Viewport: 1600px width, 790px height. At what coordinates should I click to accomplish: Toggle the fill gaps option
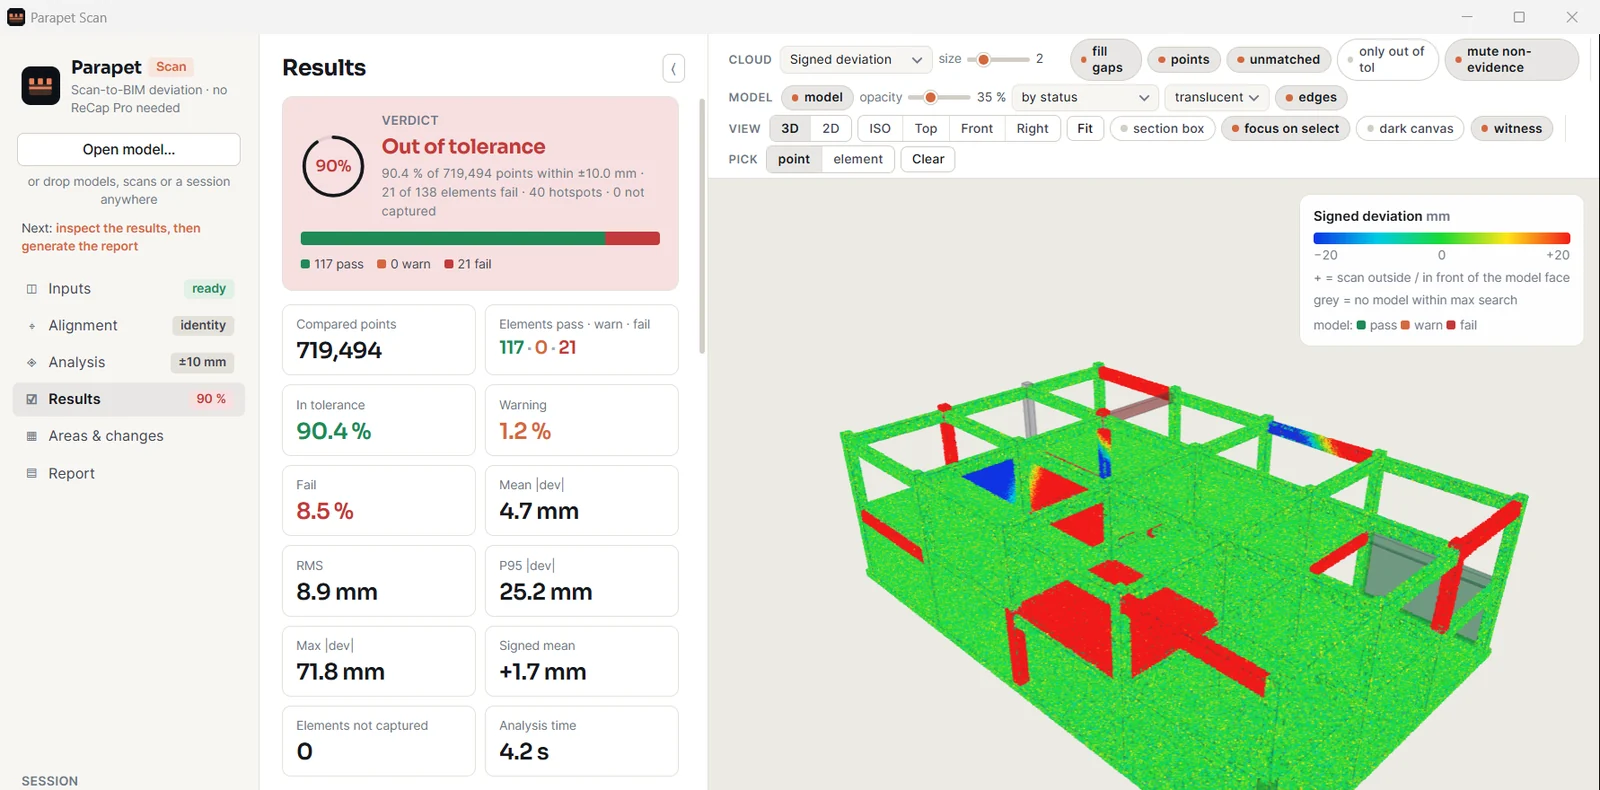tap(1106, 60)
